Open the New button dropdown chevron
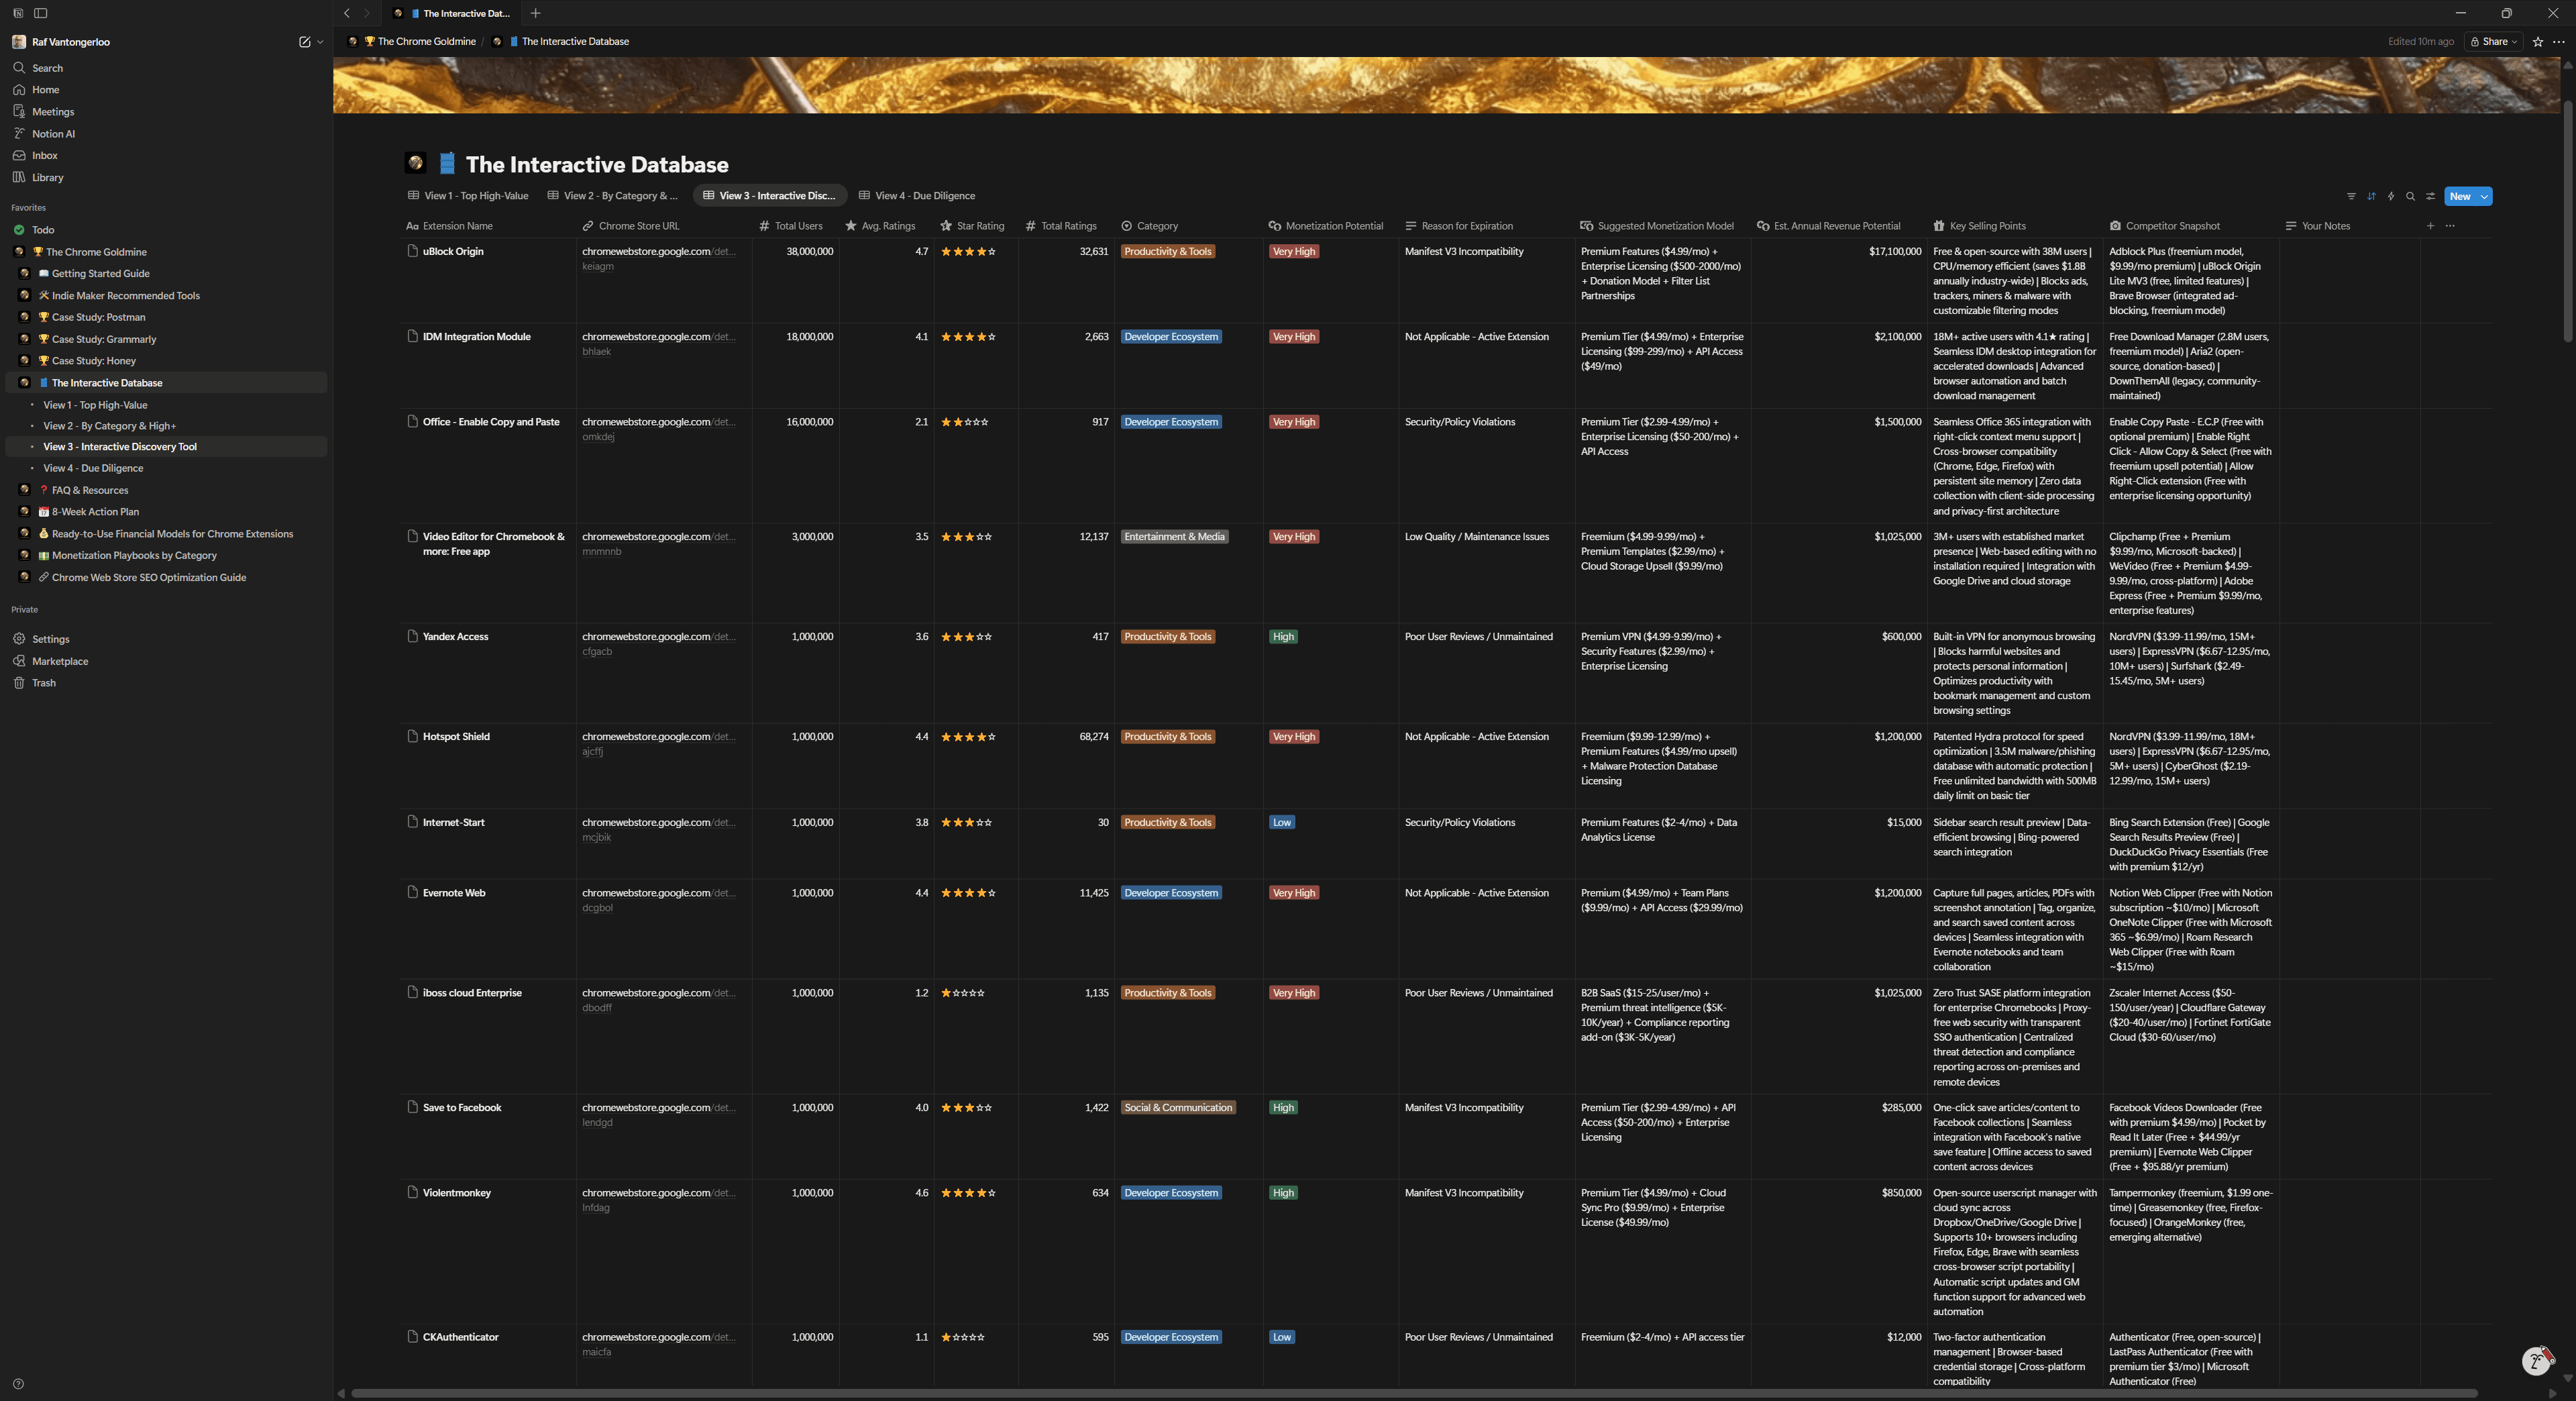Image resolution: width=2576 pixels, height=1401 pixels. click(x=2484, y=197)
